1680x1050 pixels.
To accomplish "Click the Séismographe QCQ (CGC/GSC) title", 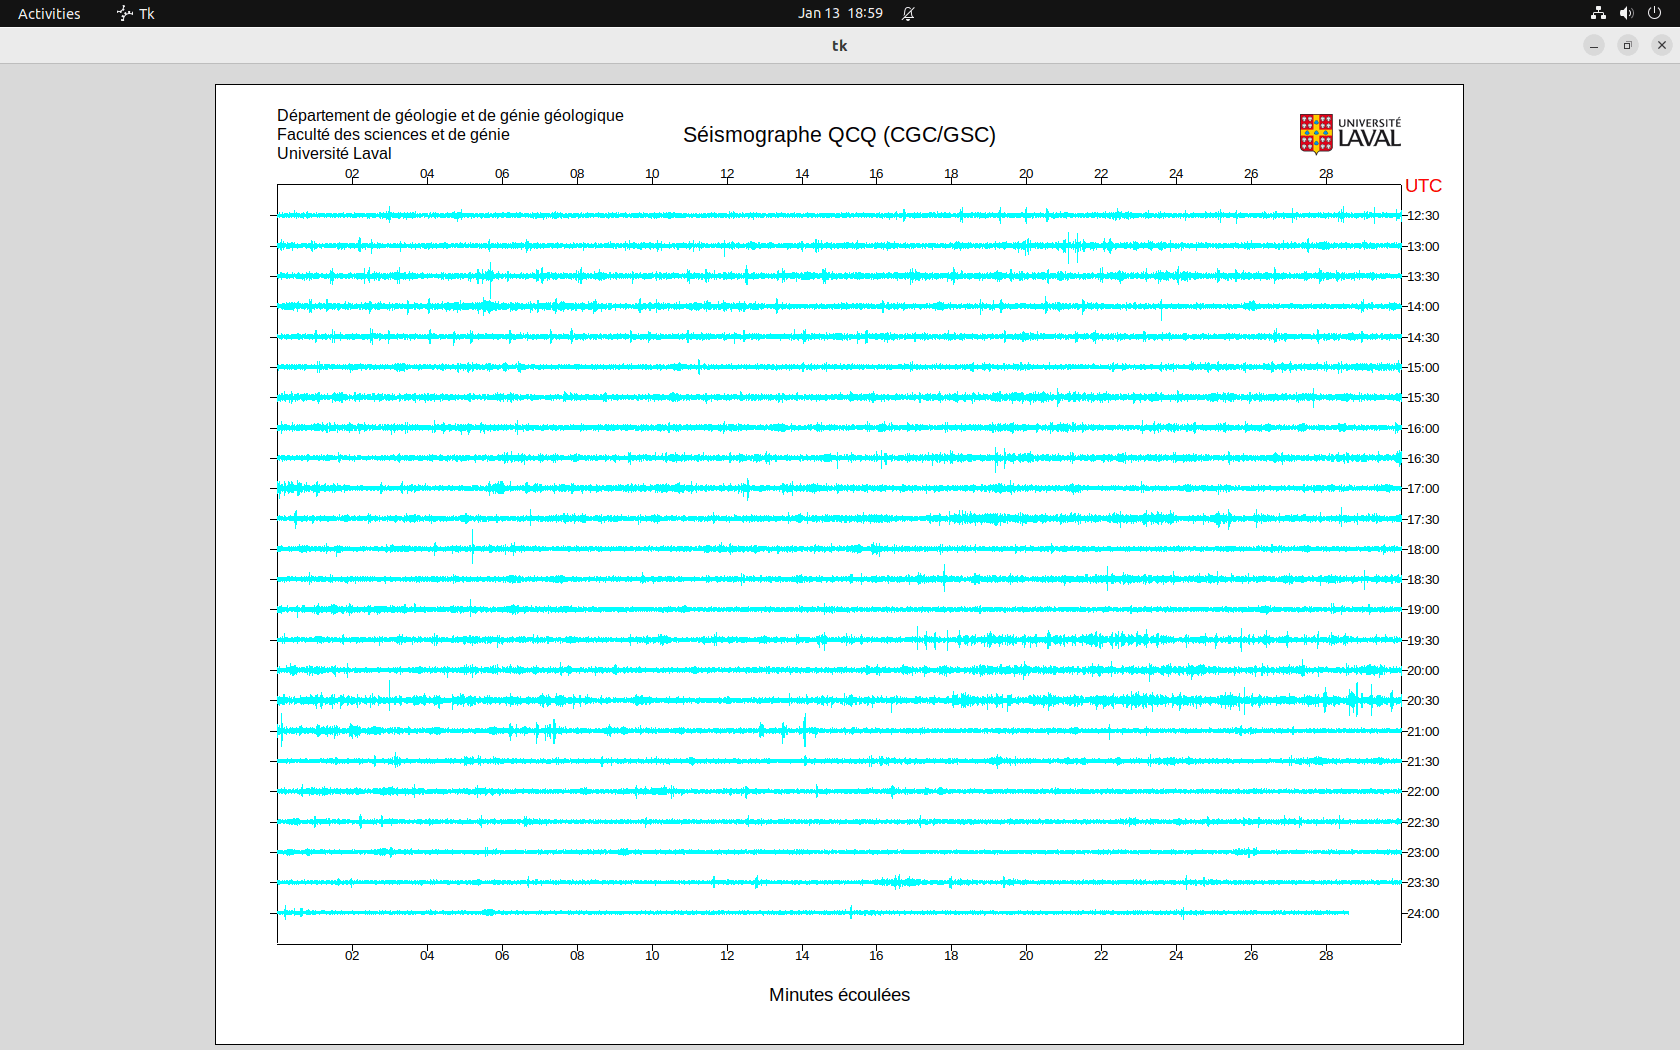I will [839, 135].
